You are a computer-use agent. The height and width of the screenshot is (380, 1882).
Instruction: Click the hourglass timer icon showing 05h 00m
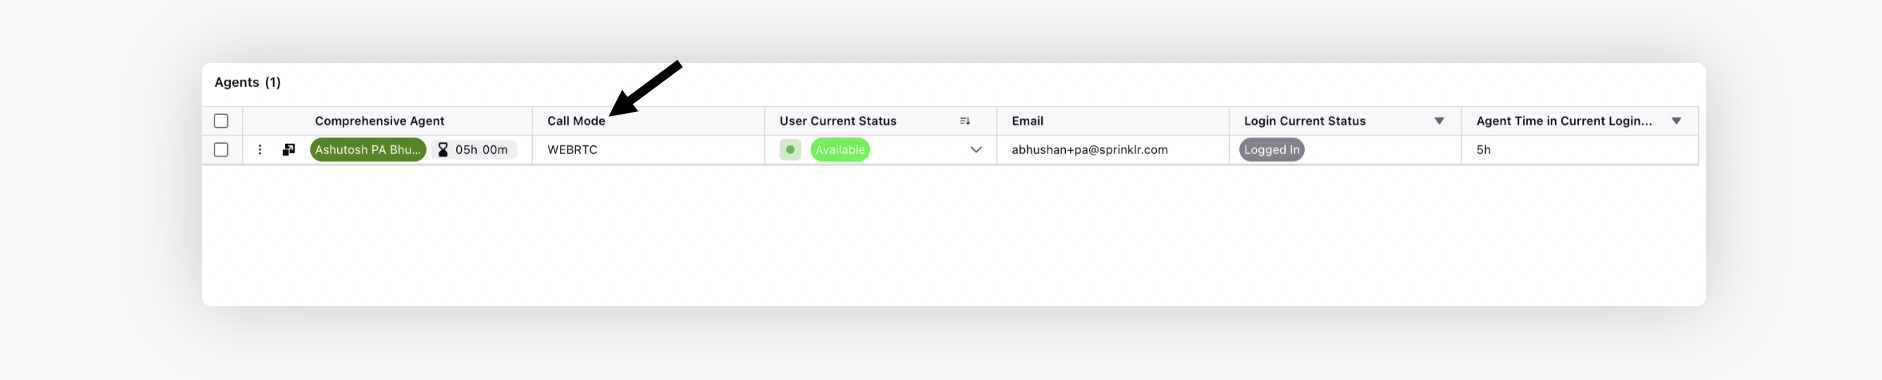point(443,150)
